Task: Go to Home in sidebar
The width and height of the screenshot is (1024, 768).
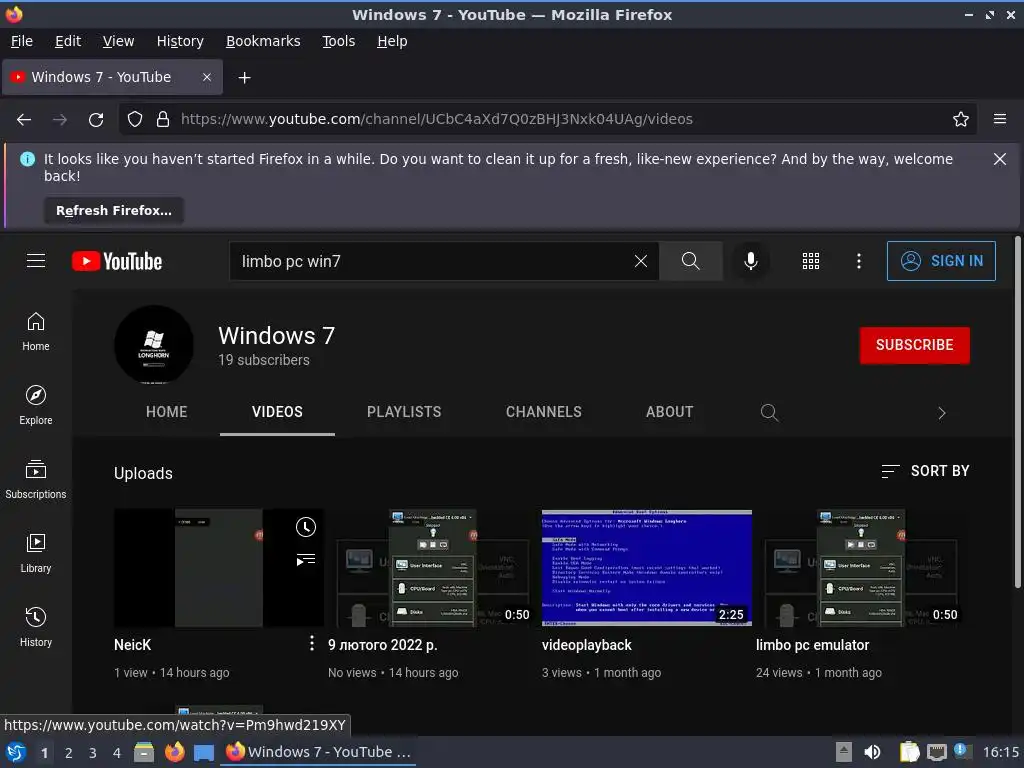Action: click(36, 332)
